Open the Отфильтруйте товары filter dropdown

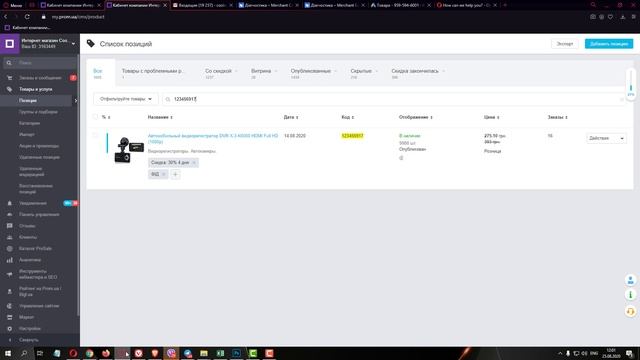coord(126,99)
